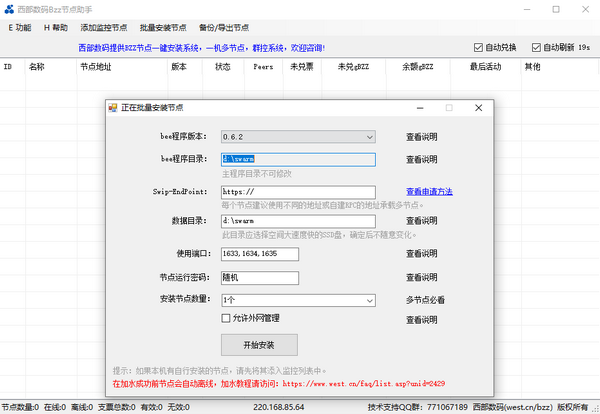The width and height of the screenshot is (600, 414).
Task: Open the 查看申请方法 link
Action: [428, 191]
